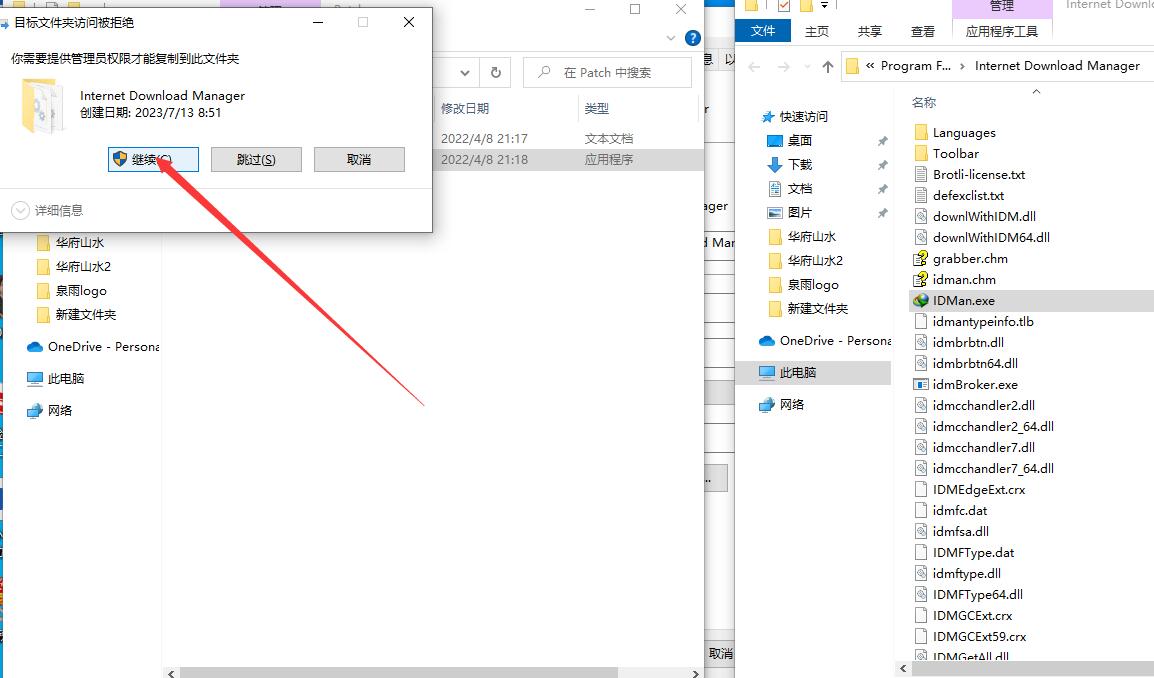Switch to the 查看 ribbon tab
This screenshot has height=678, width=1154.
(923, 31)
